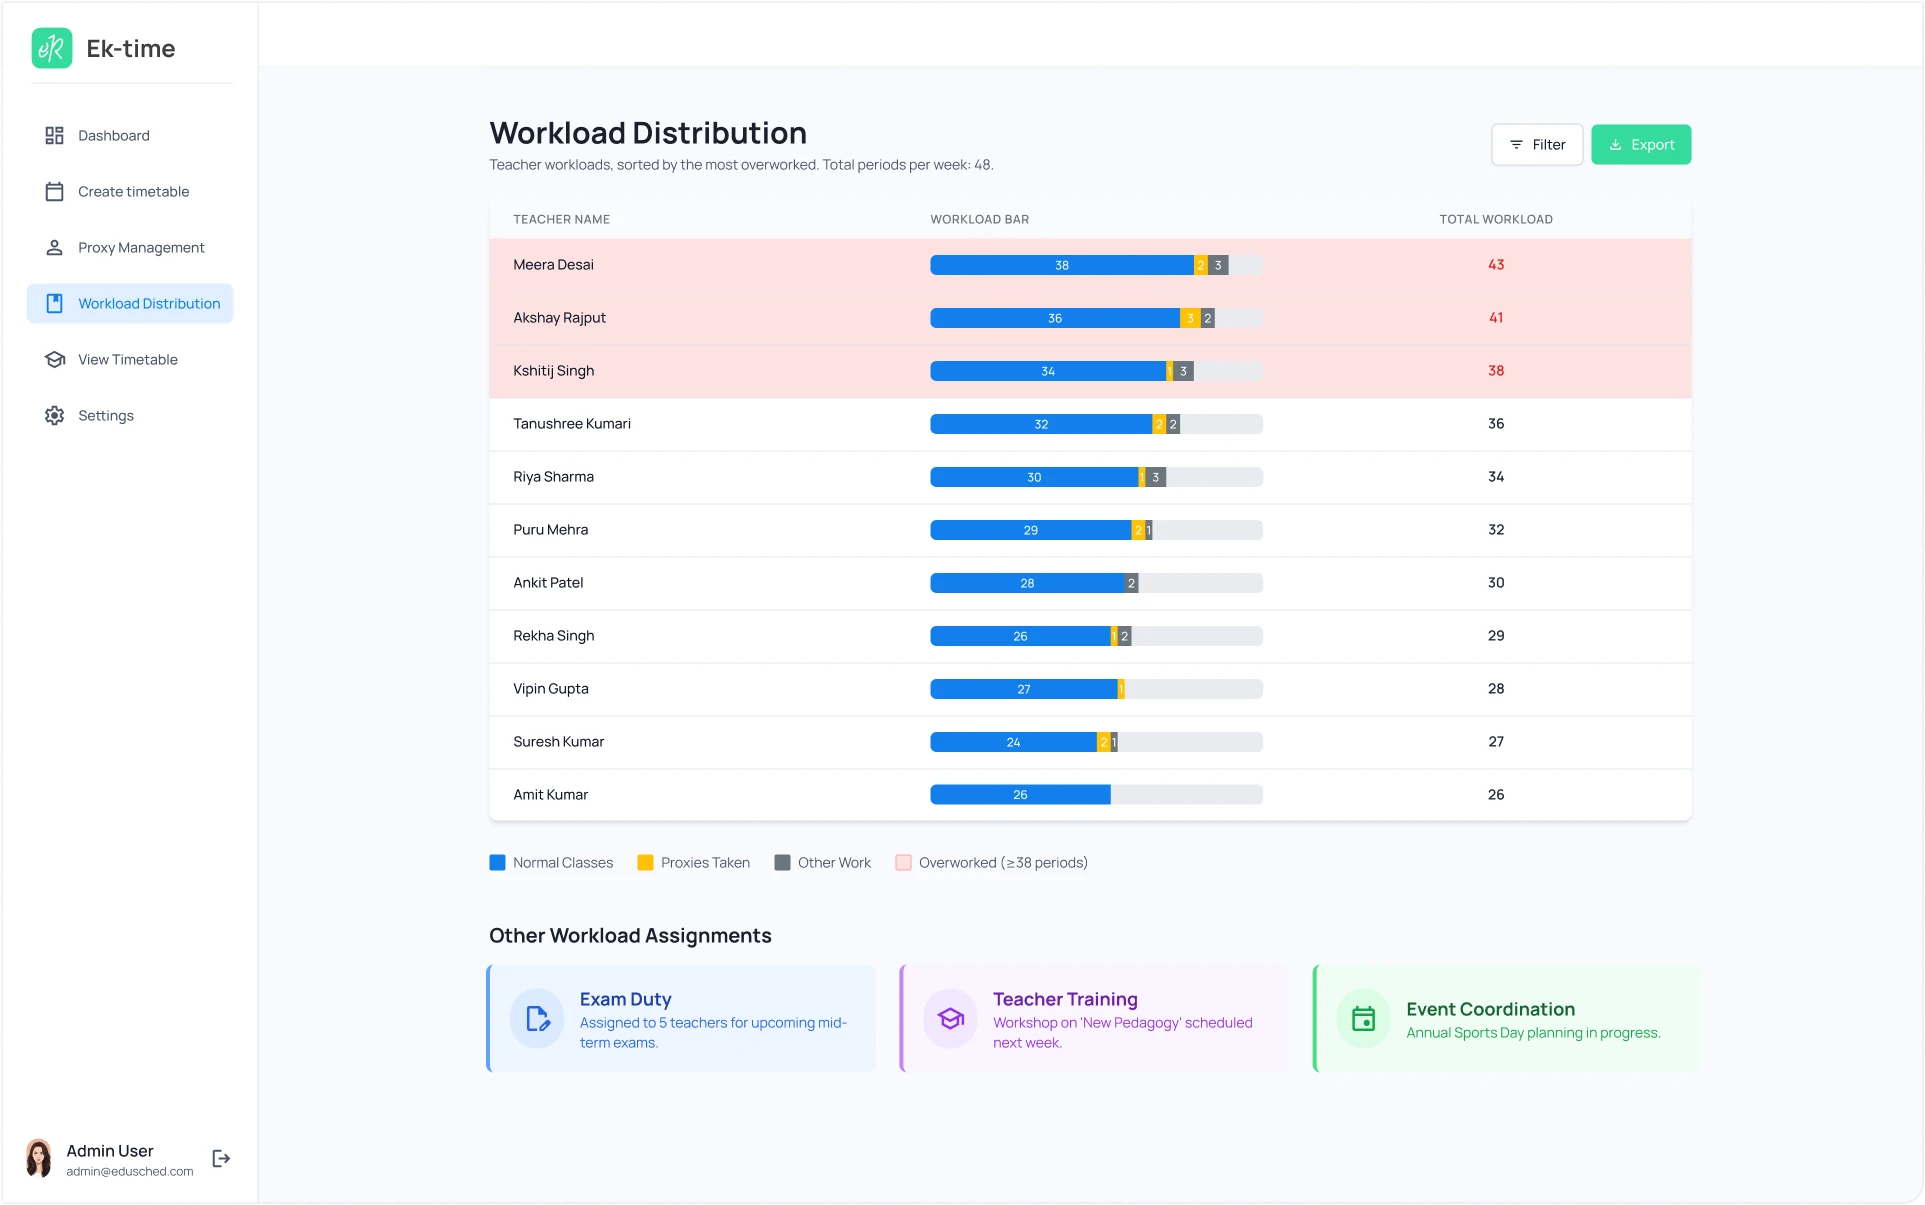Screen dimensions: 1925x1205
Task: Click the Ek-time logo icon
Action: (52, 48)
